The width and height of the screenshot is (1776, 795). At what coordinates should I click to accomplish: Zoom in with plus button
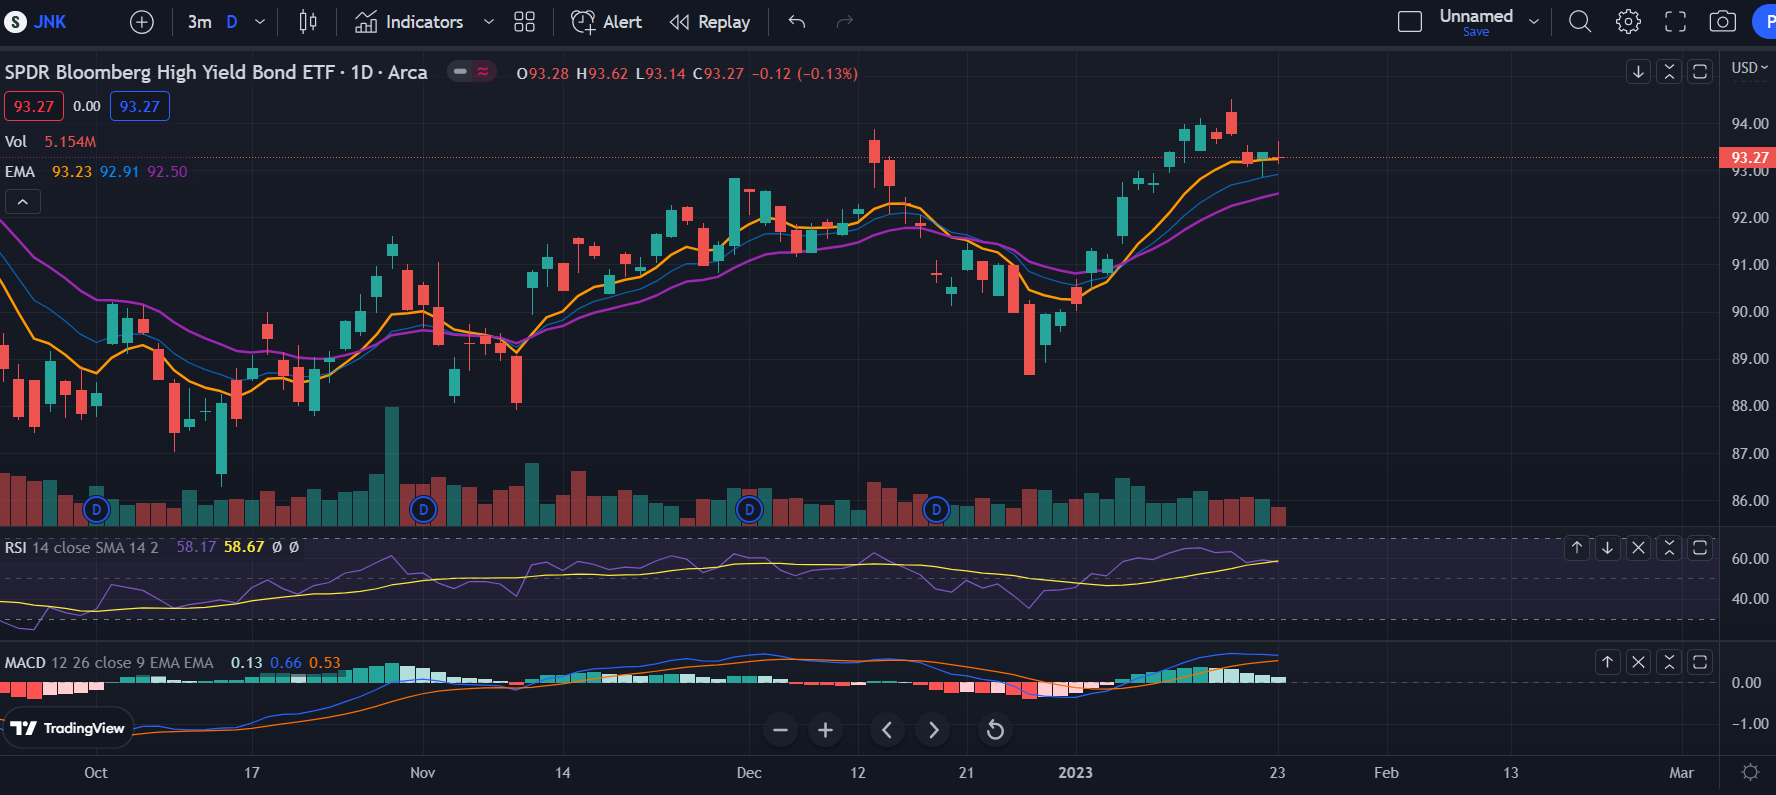click(x=825, y=730)
